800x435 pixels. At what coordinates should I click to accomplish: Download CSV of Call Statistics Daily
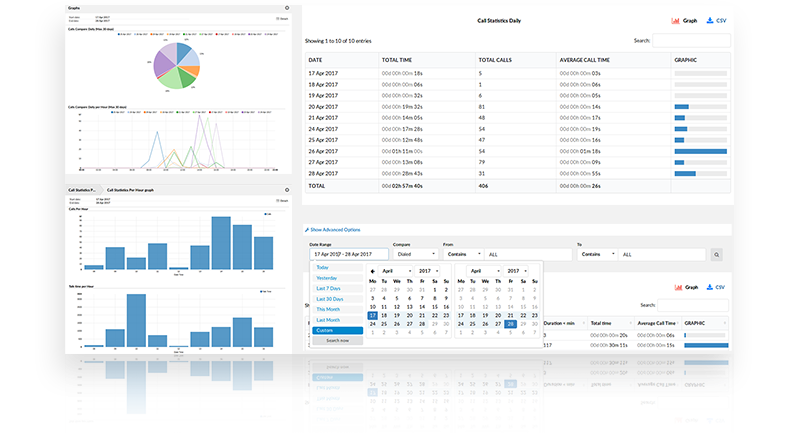716,21
